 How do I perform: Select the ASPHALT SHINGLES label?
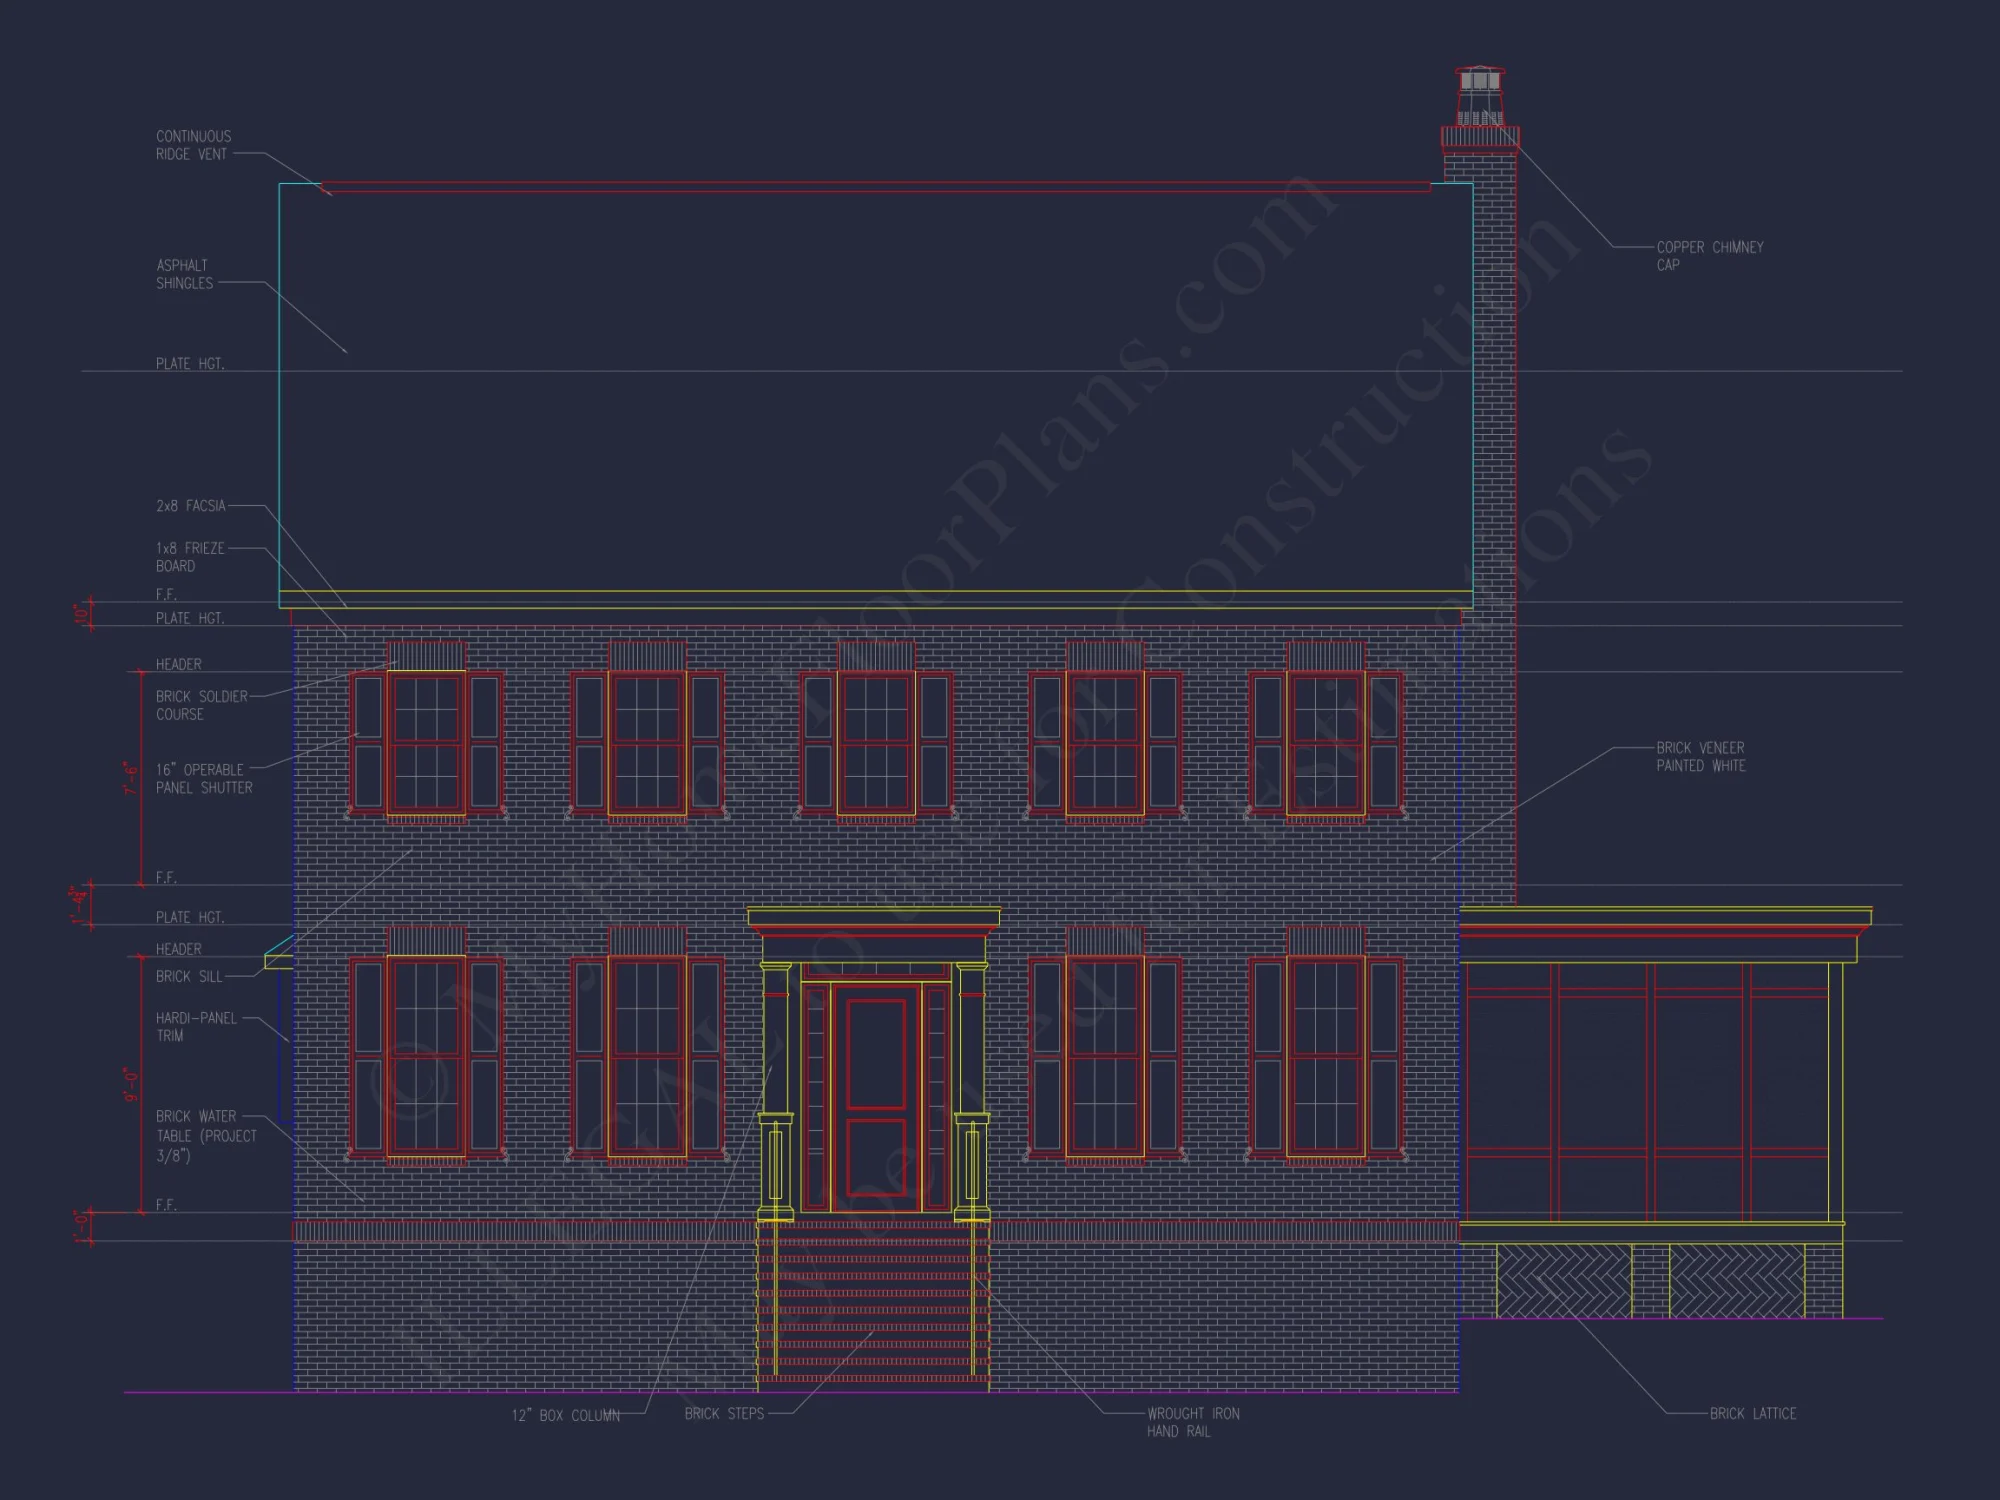tap(183, 273)
